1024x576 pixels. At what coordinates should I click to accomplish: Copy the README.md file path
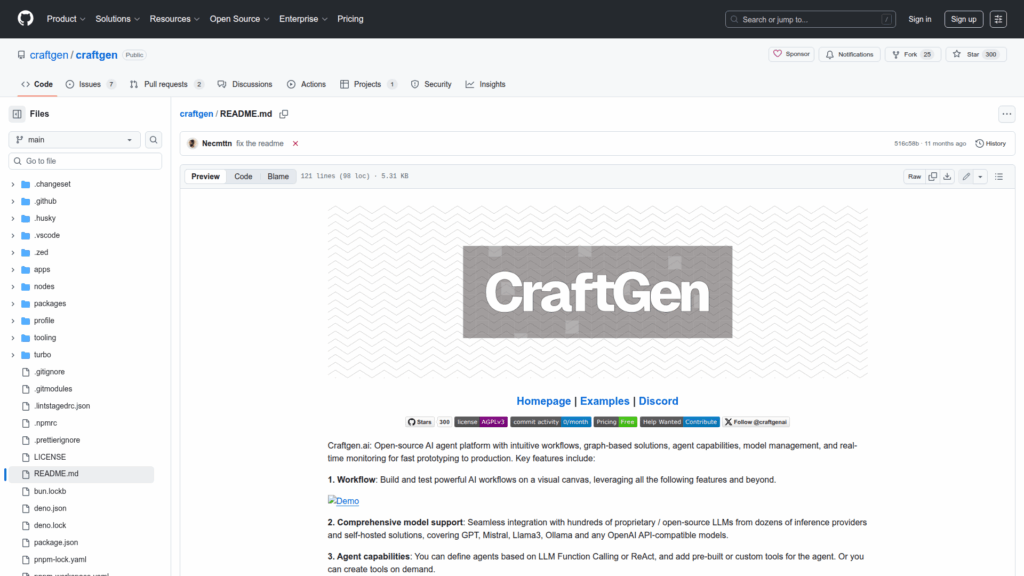[284, 114]
